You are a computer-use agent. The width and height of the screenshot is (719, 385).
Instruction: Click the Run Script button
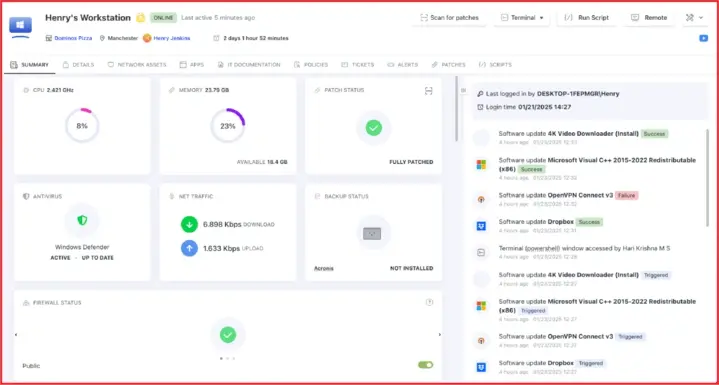586,18
